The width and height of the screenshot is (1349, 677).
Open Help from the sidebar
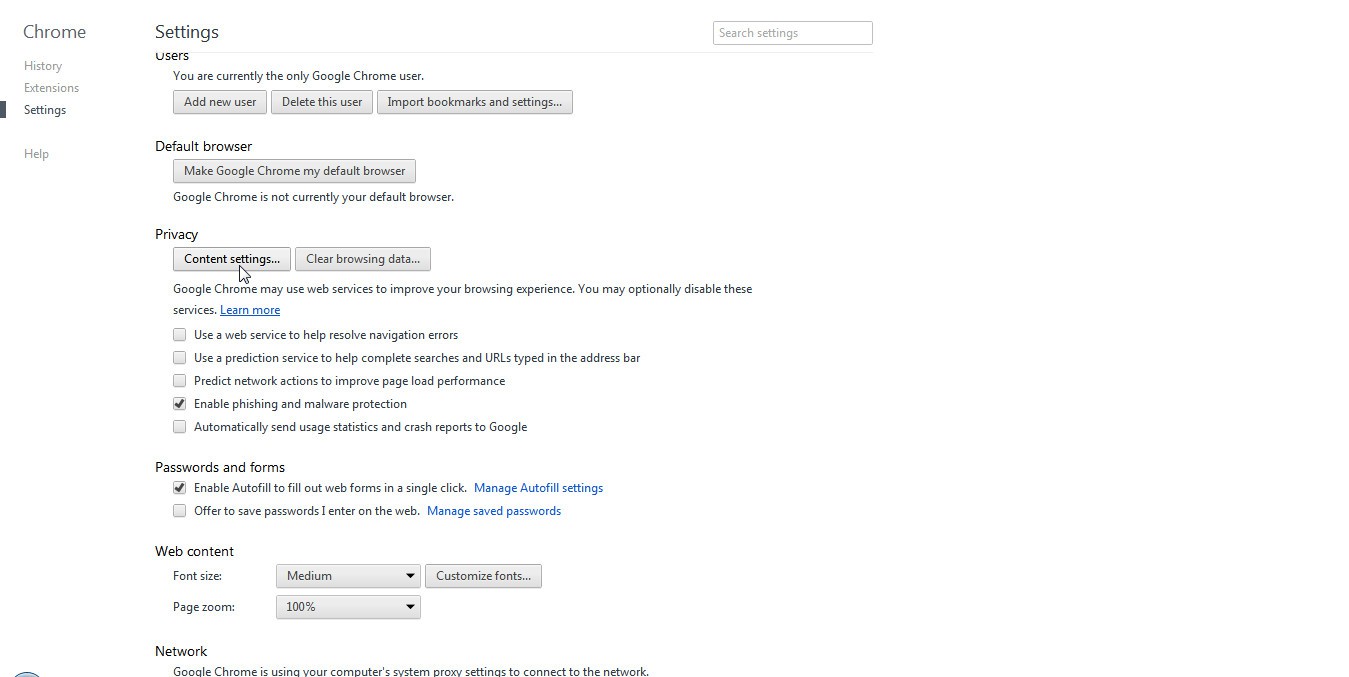tap(36, 154)
